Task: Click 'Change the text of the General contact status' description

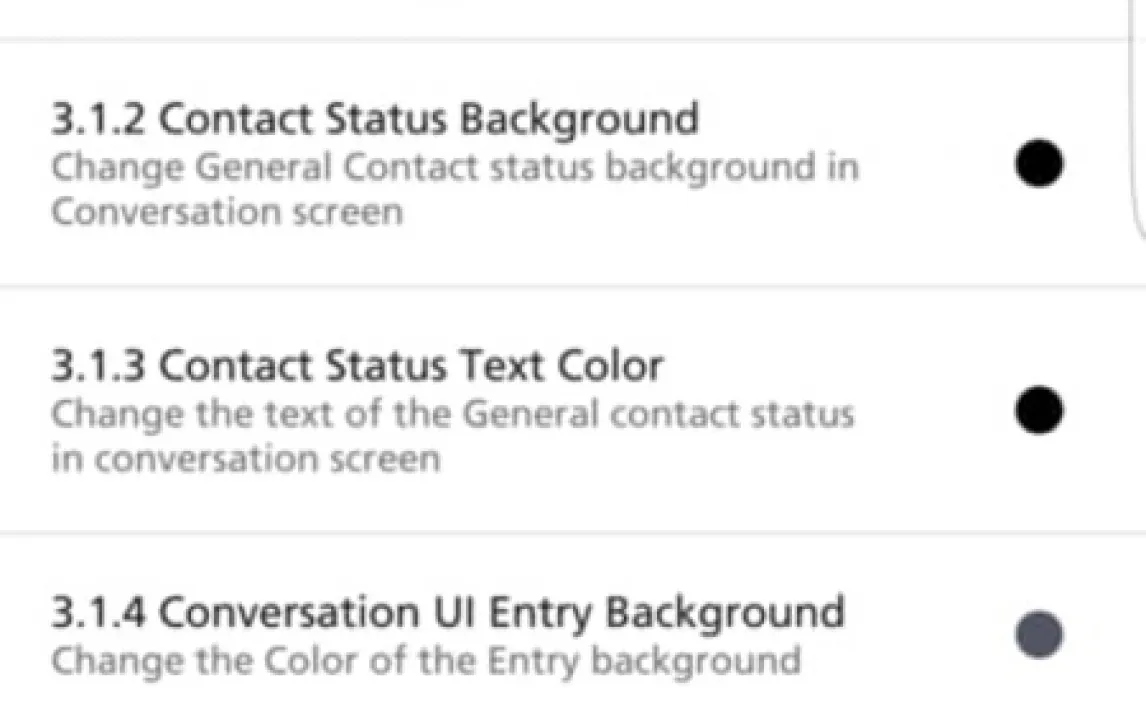Action: pos(452,413)
